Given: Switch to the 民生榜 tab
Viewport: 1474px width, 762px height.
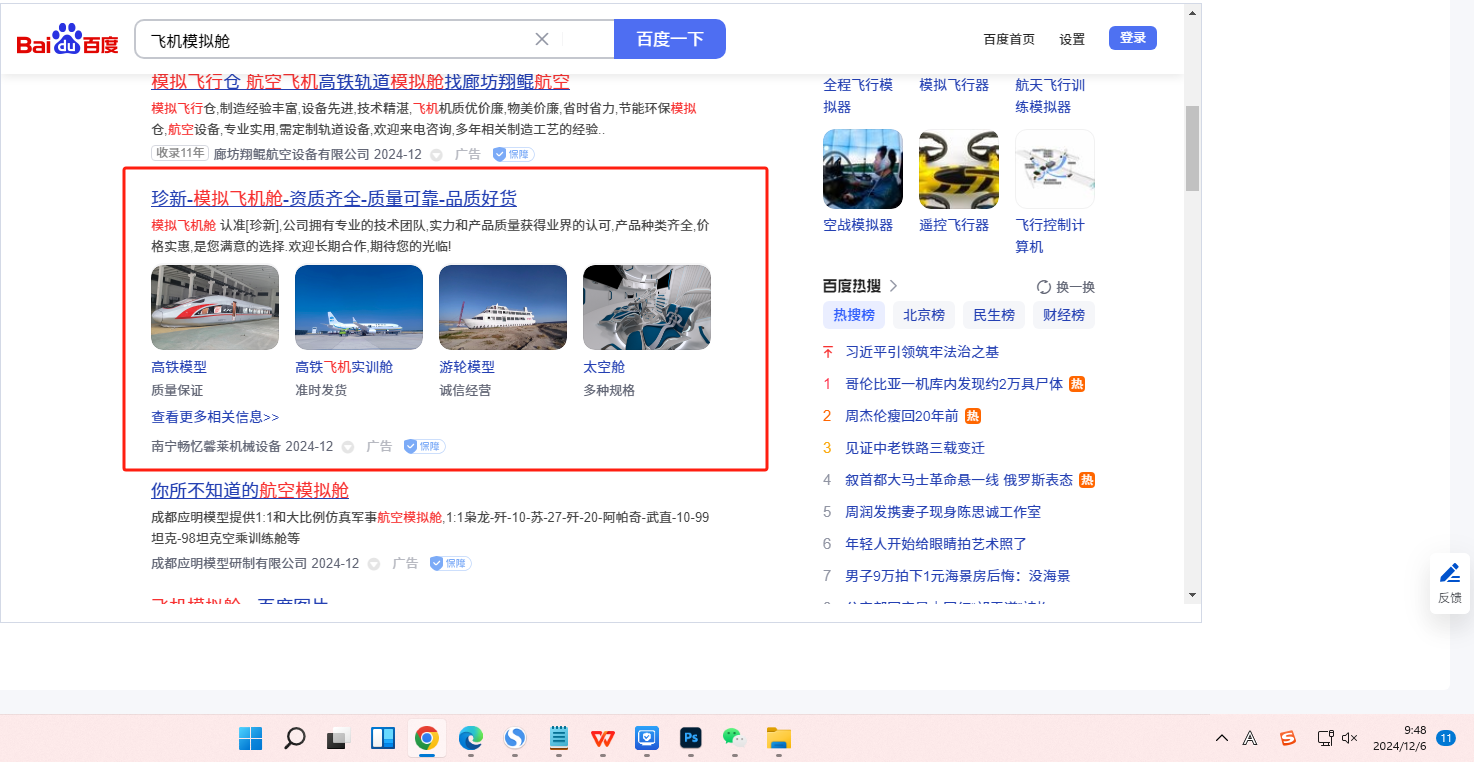Looking at the screenshot, I should (x=994, y=315).
